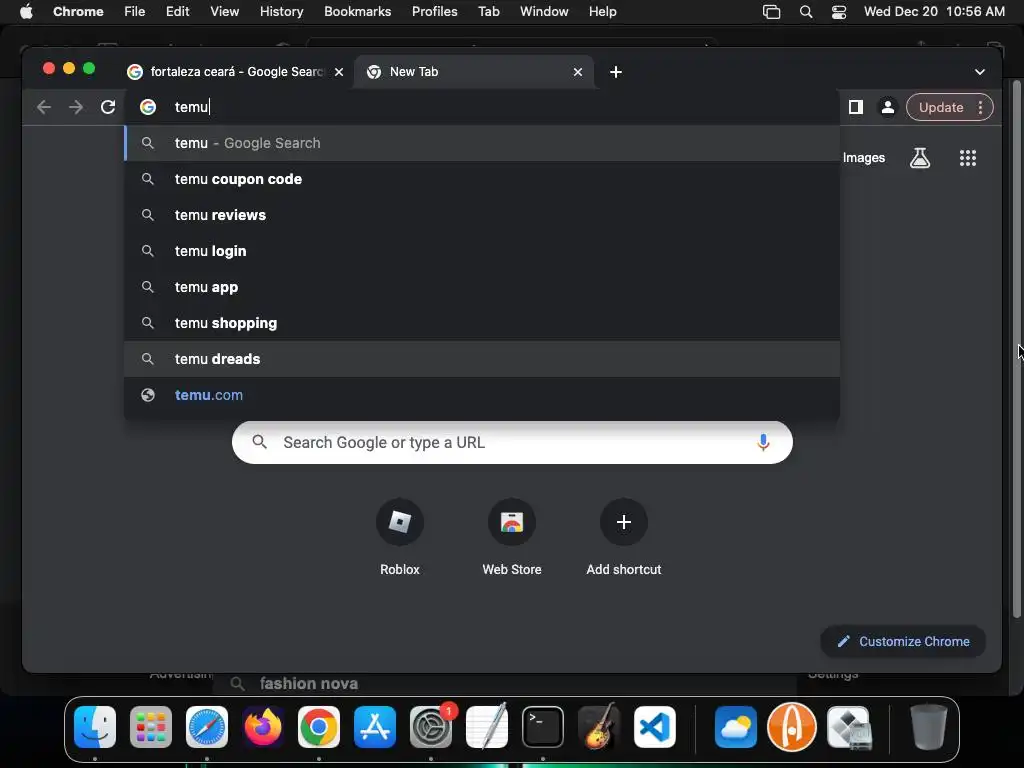Select suggestion temu reviews
1024x768 pixels.
point(482,215)
